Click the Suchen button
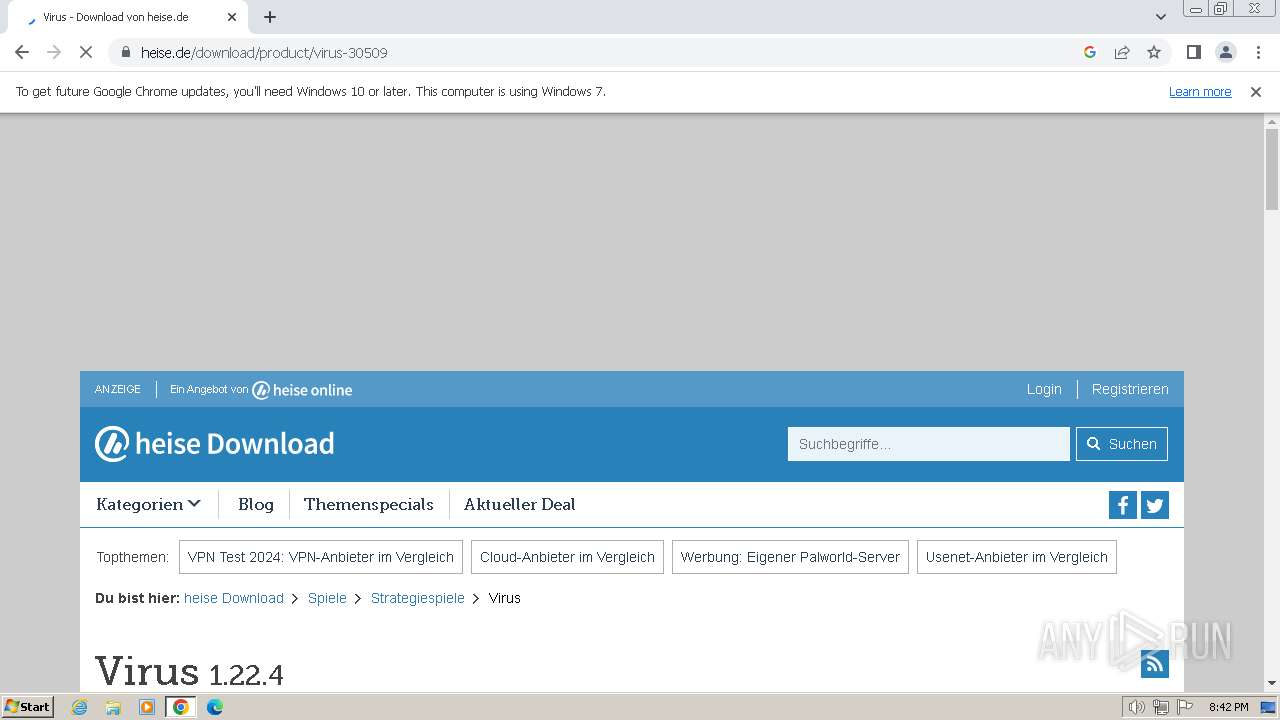 [x=1122, y=444]
